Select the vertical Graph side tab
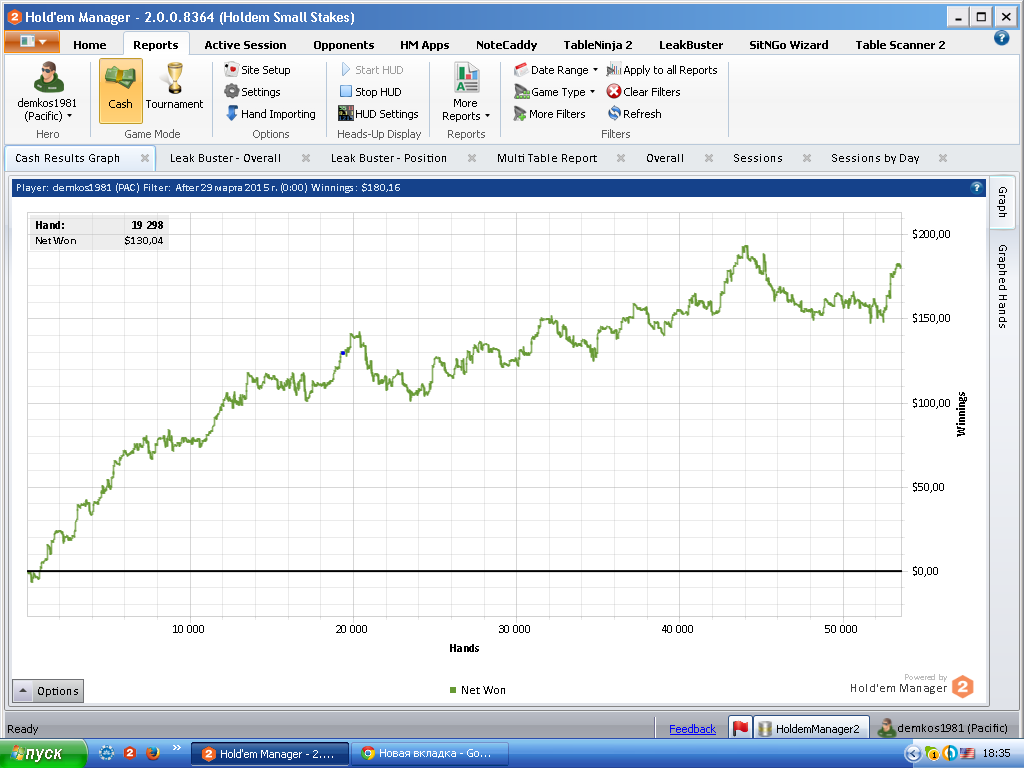Screen dimensions: 1024x768 [x=1002, y=202]
